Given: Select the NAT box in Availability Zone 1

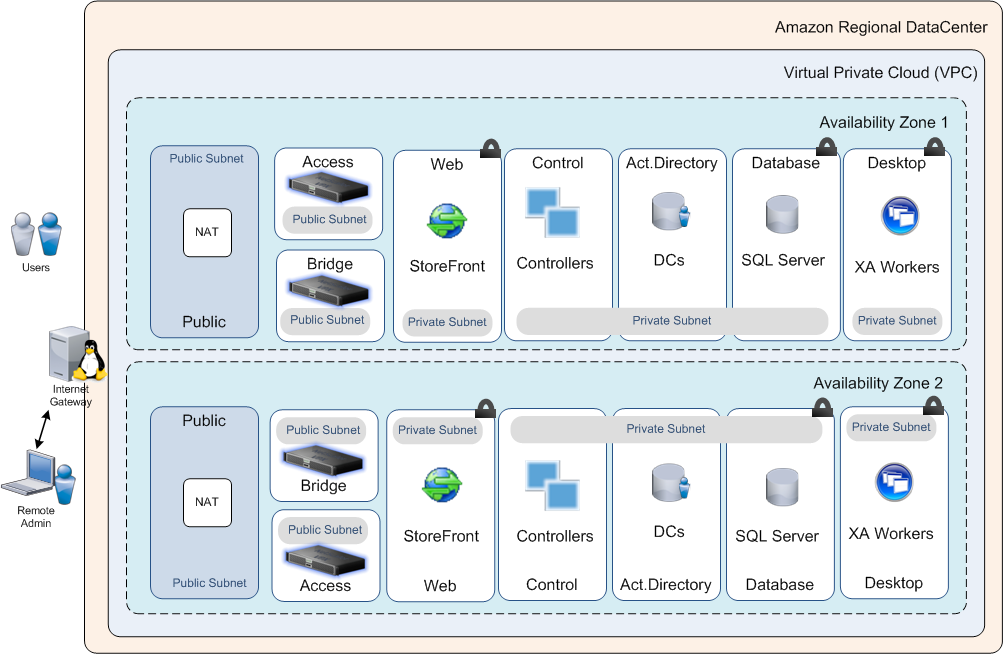Looking at the screenshot, I should coord(207,232).
